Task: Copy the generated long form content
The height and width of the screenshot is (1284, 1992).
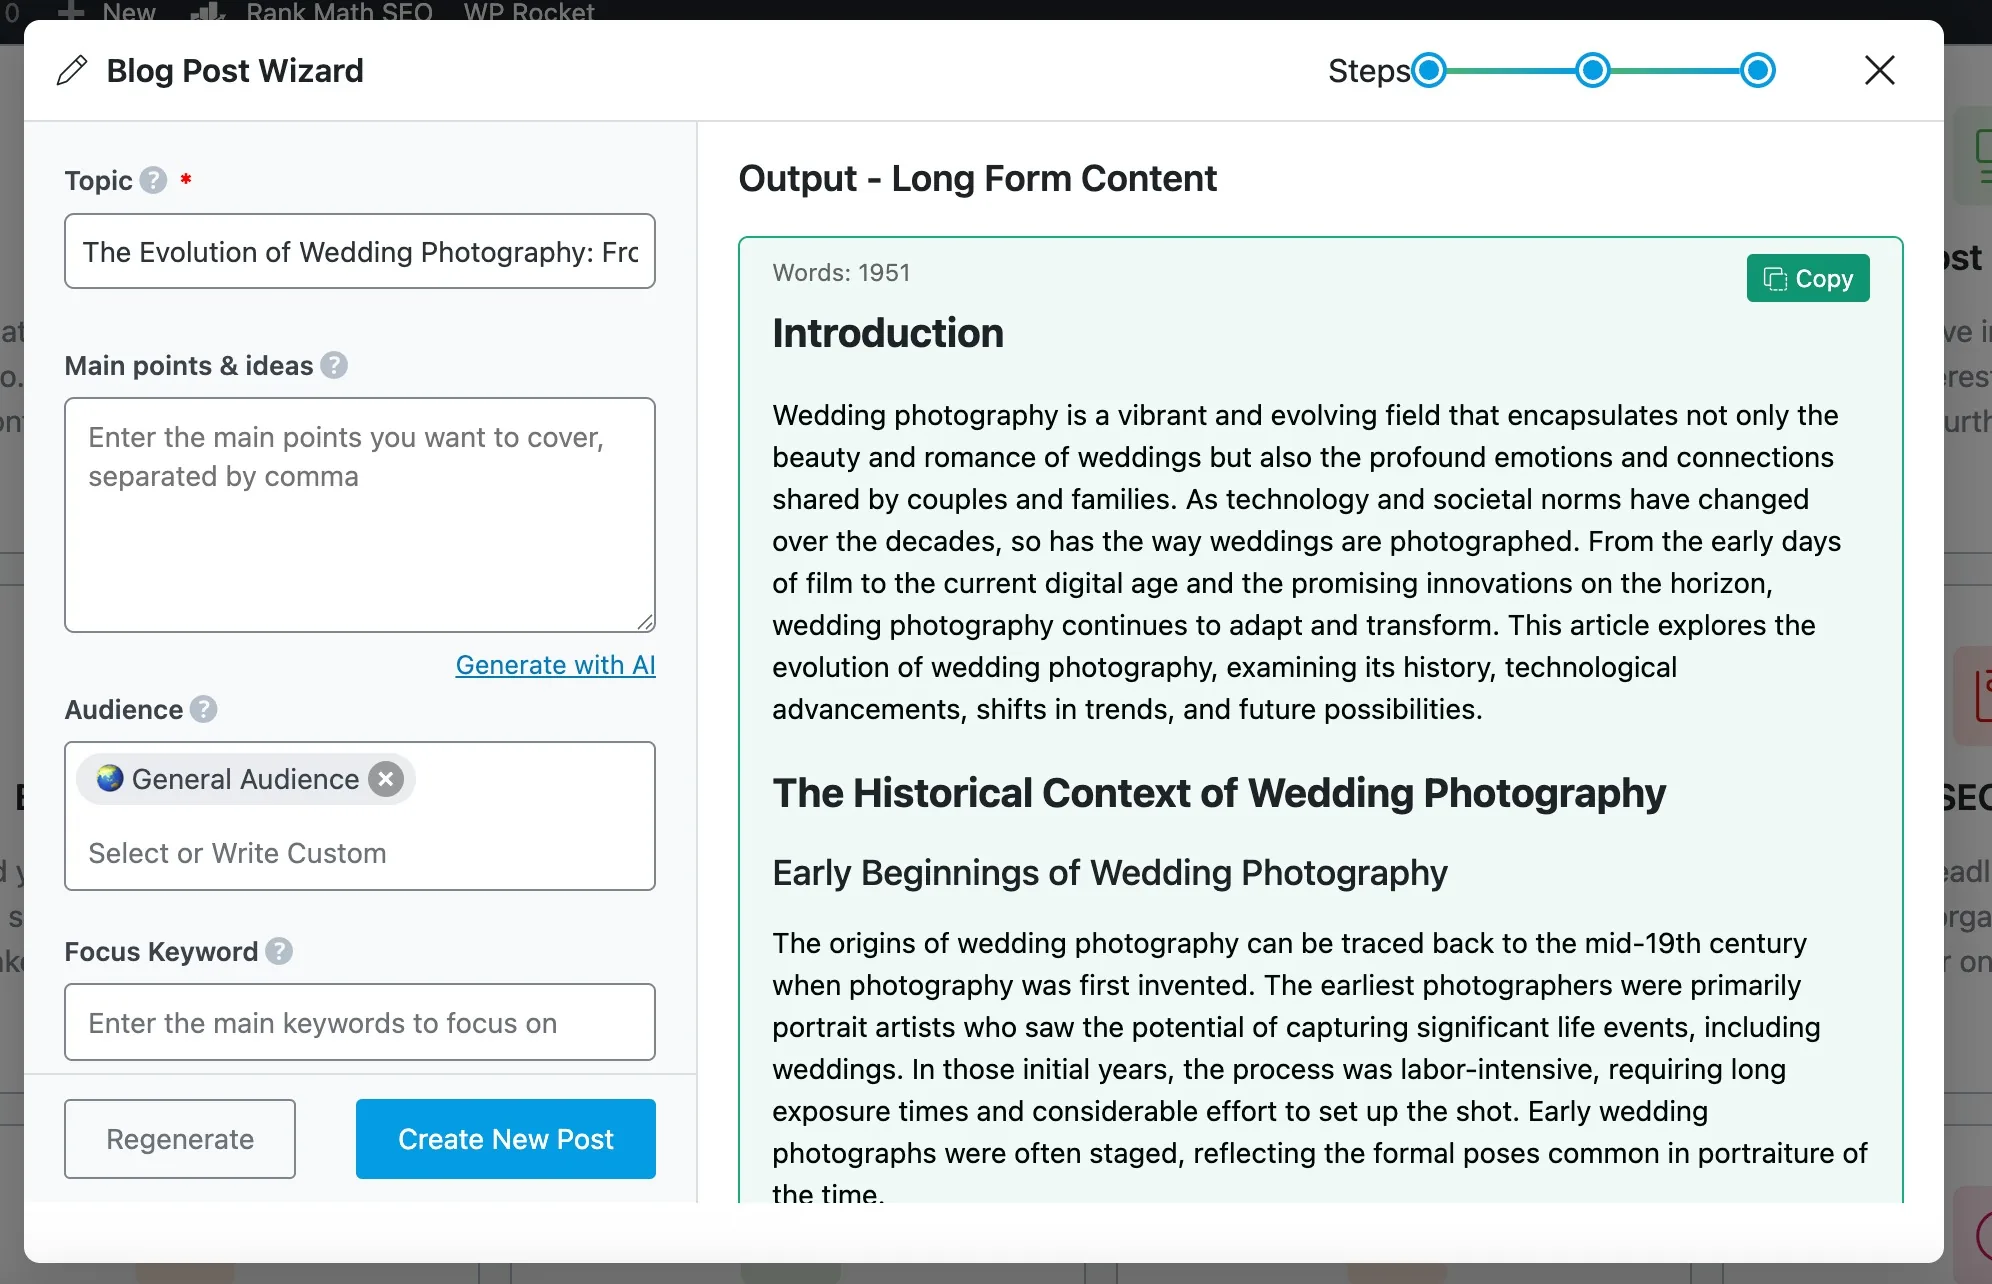Action: coord(1807,278)
